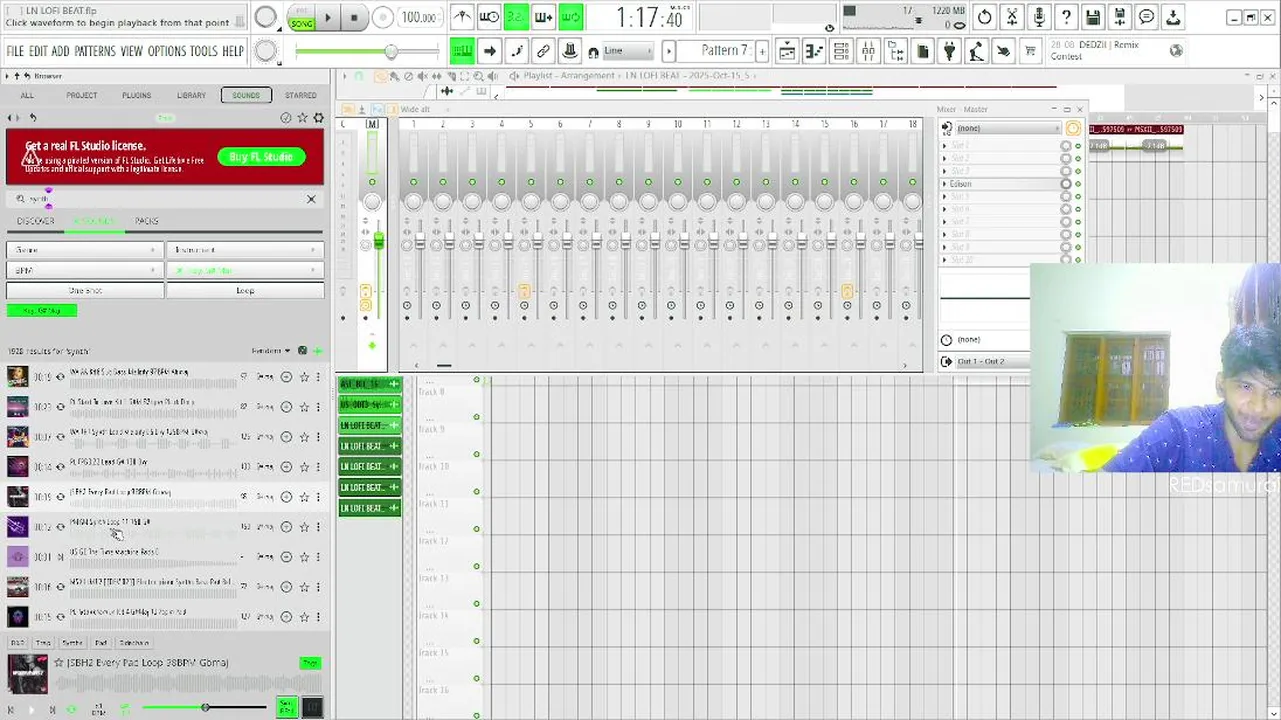Add new pattern with plus button
Viewport: 1281px width, 720px height.
(763, 51)
